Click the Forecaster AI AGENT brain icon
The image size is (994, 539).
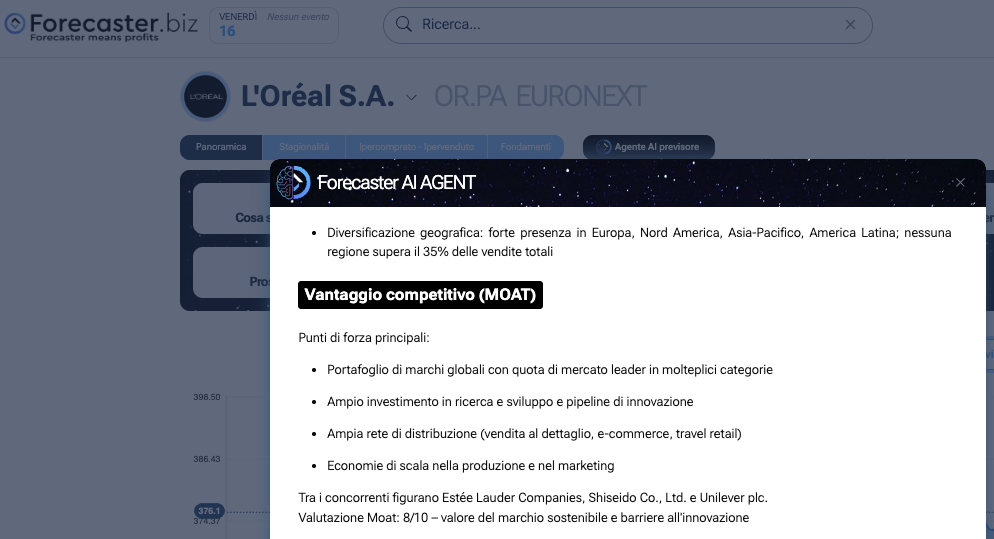[x=293, y=182]
